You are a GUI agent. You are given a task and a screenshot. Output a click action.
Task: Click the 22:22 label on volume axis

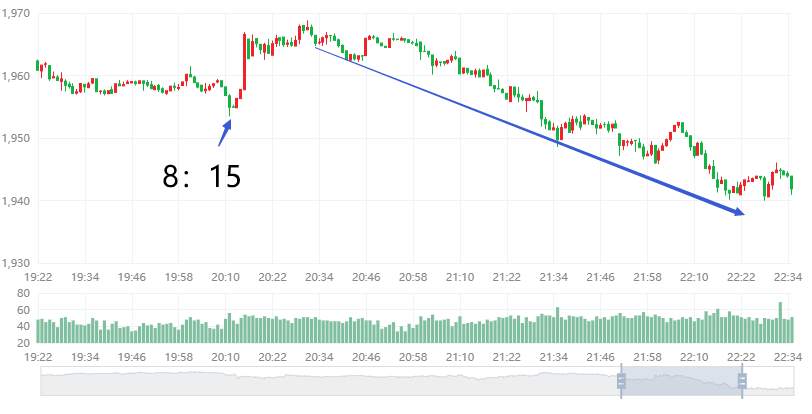pos(741,357)
